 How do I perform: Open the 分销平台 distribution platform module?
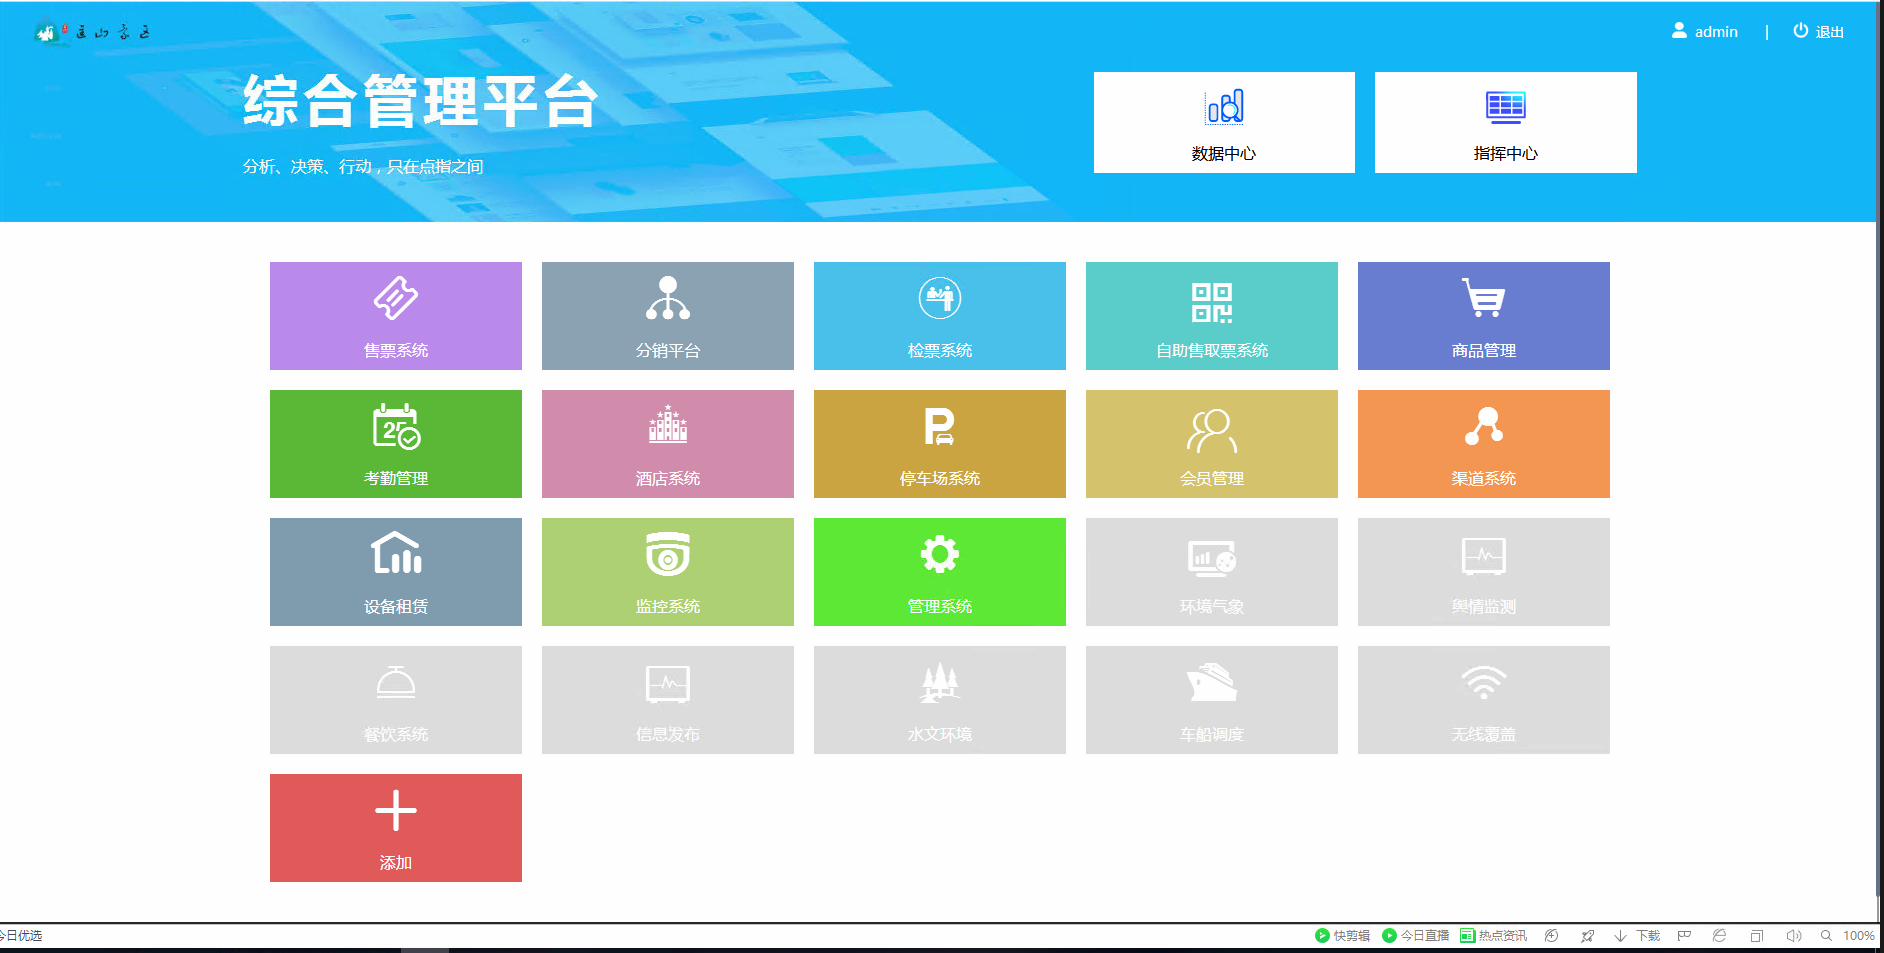667,316
